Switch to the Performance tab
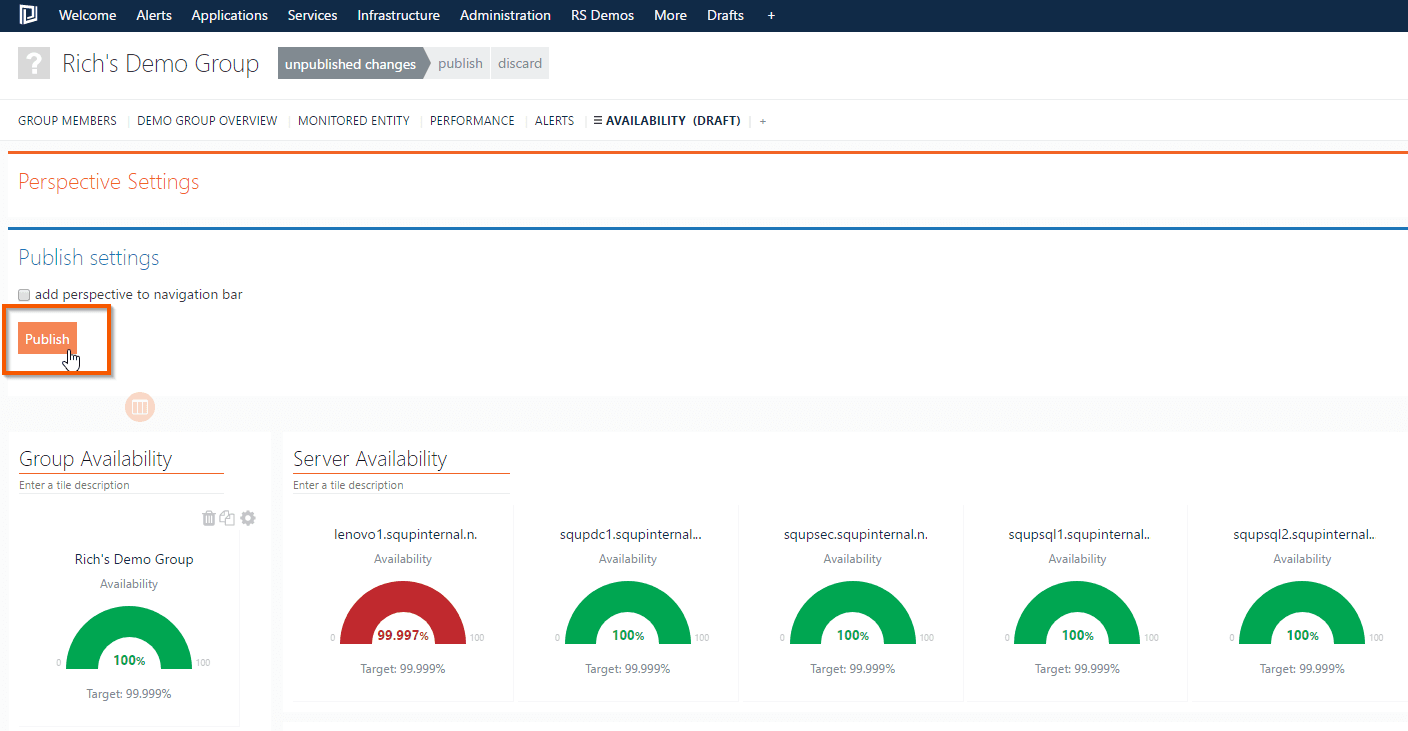The image size is (1408, 731). (472, 121)
